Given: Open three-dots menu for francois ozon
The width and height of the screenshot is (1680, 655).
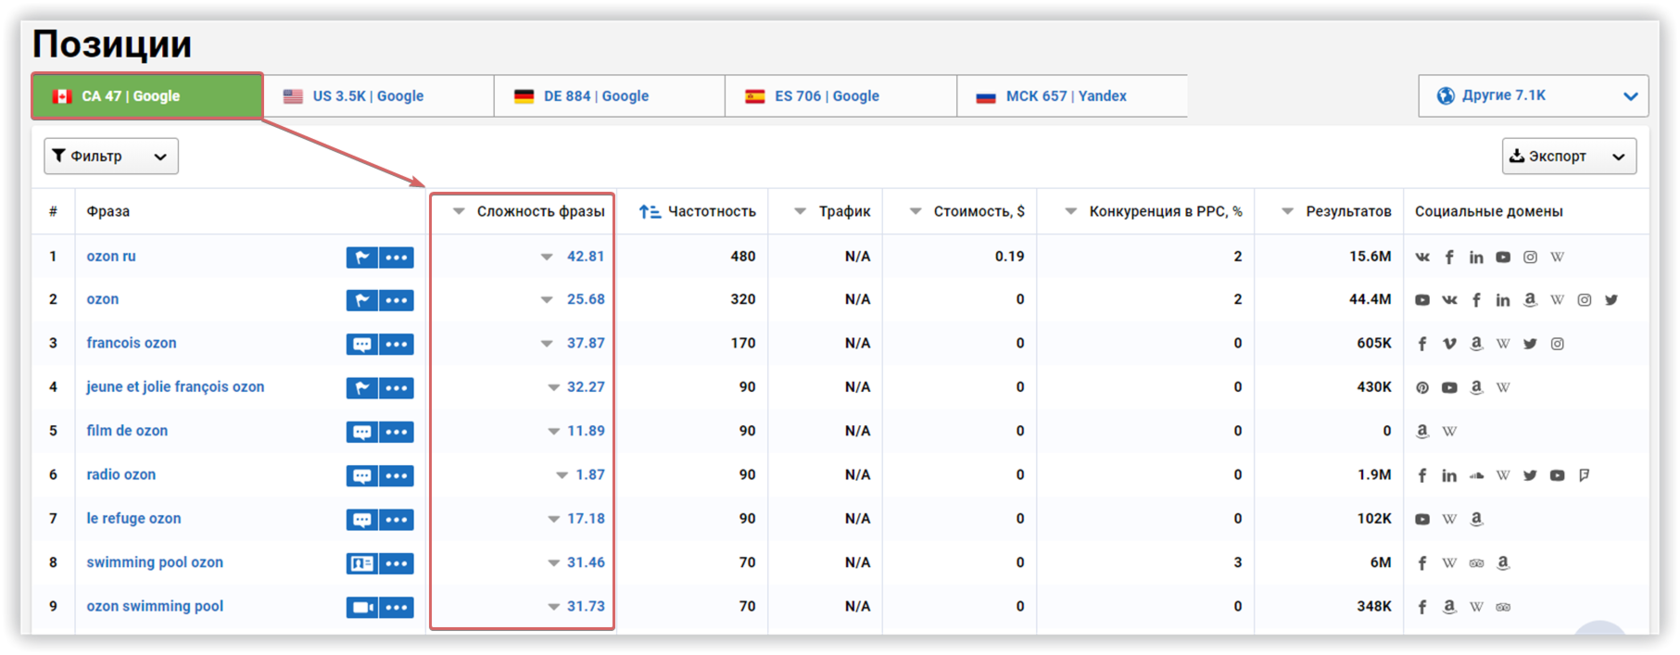Looking at the screenshot, I should (x=397, y=344).
